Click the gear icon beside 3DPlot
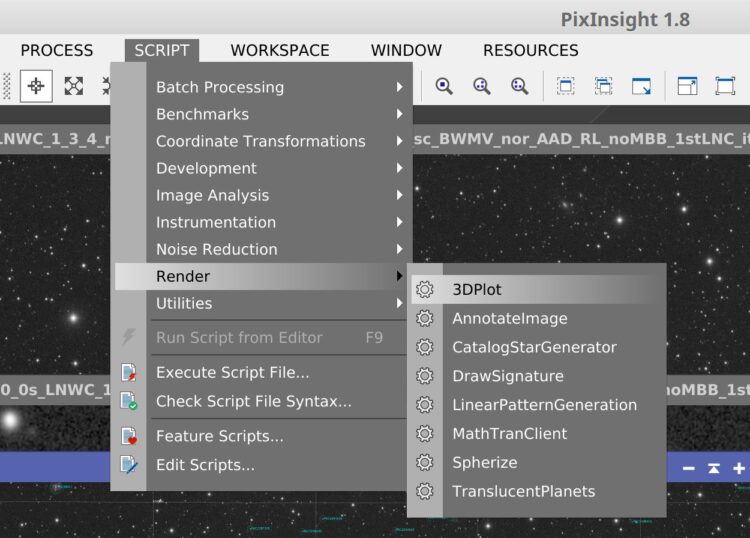The height and width of the screenshot is (538, 750). [x=424, y=289]
